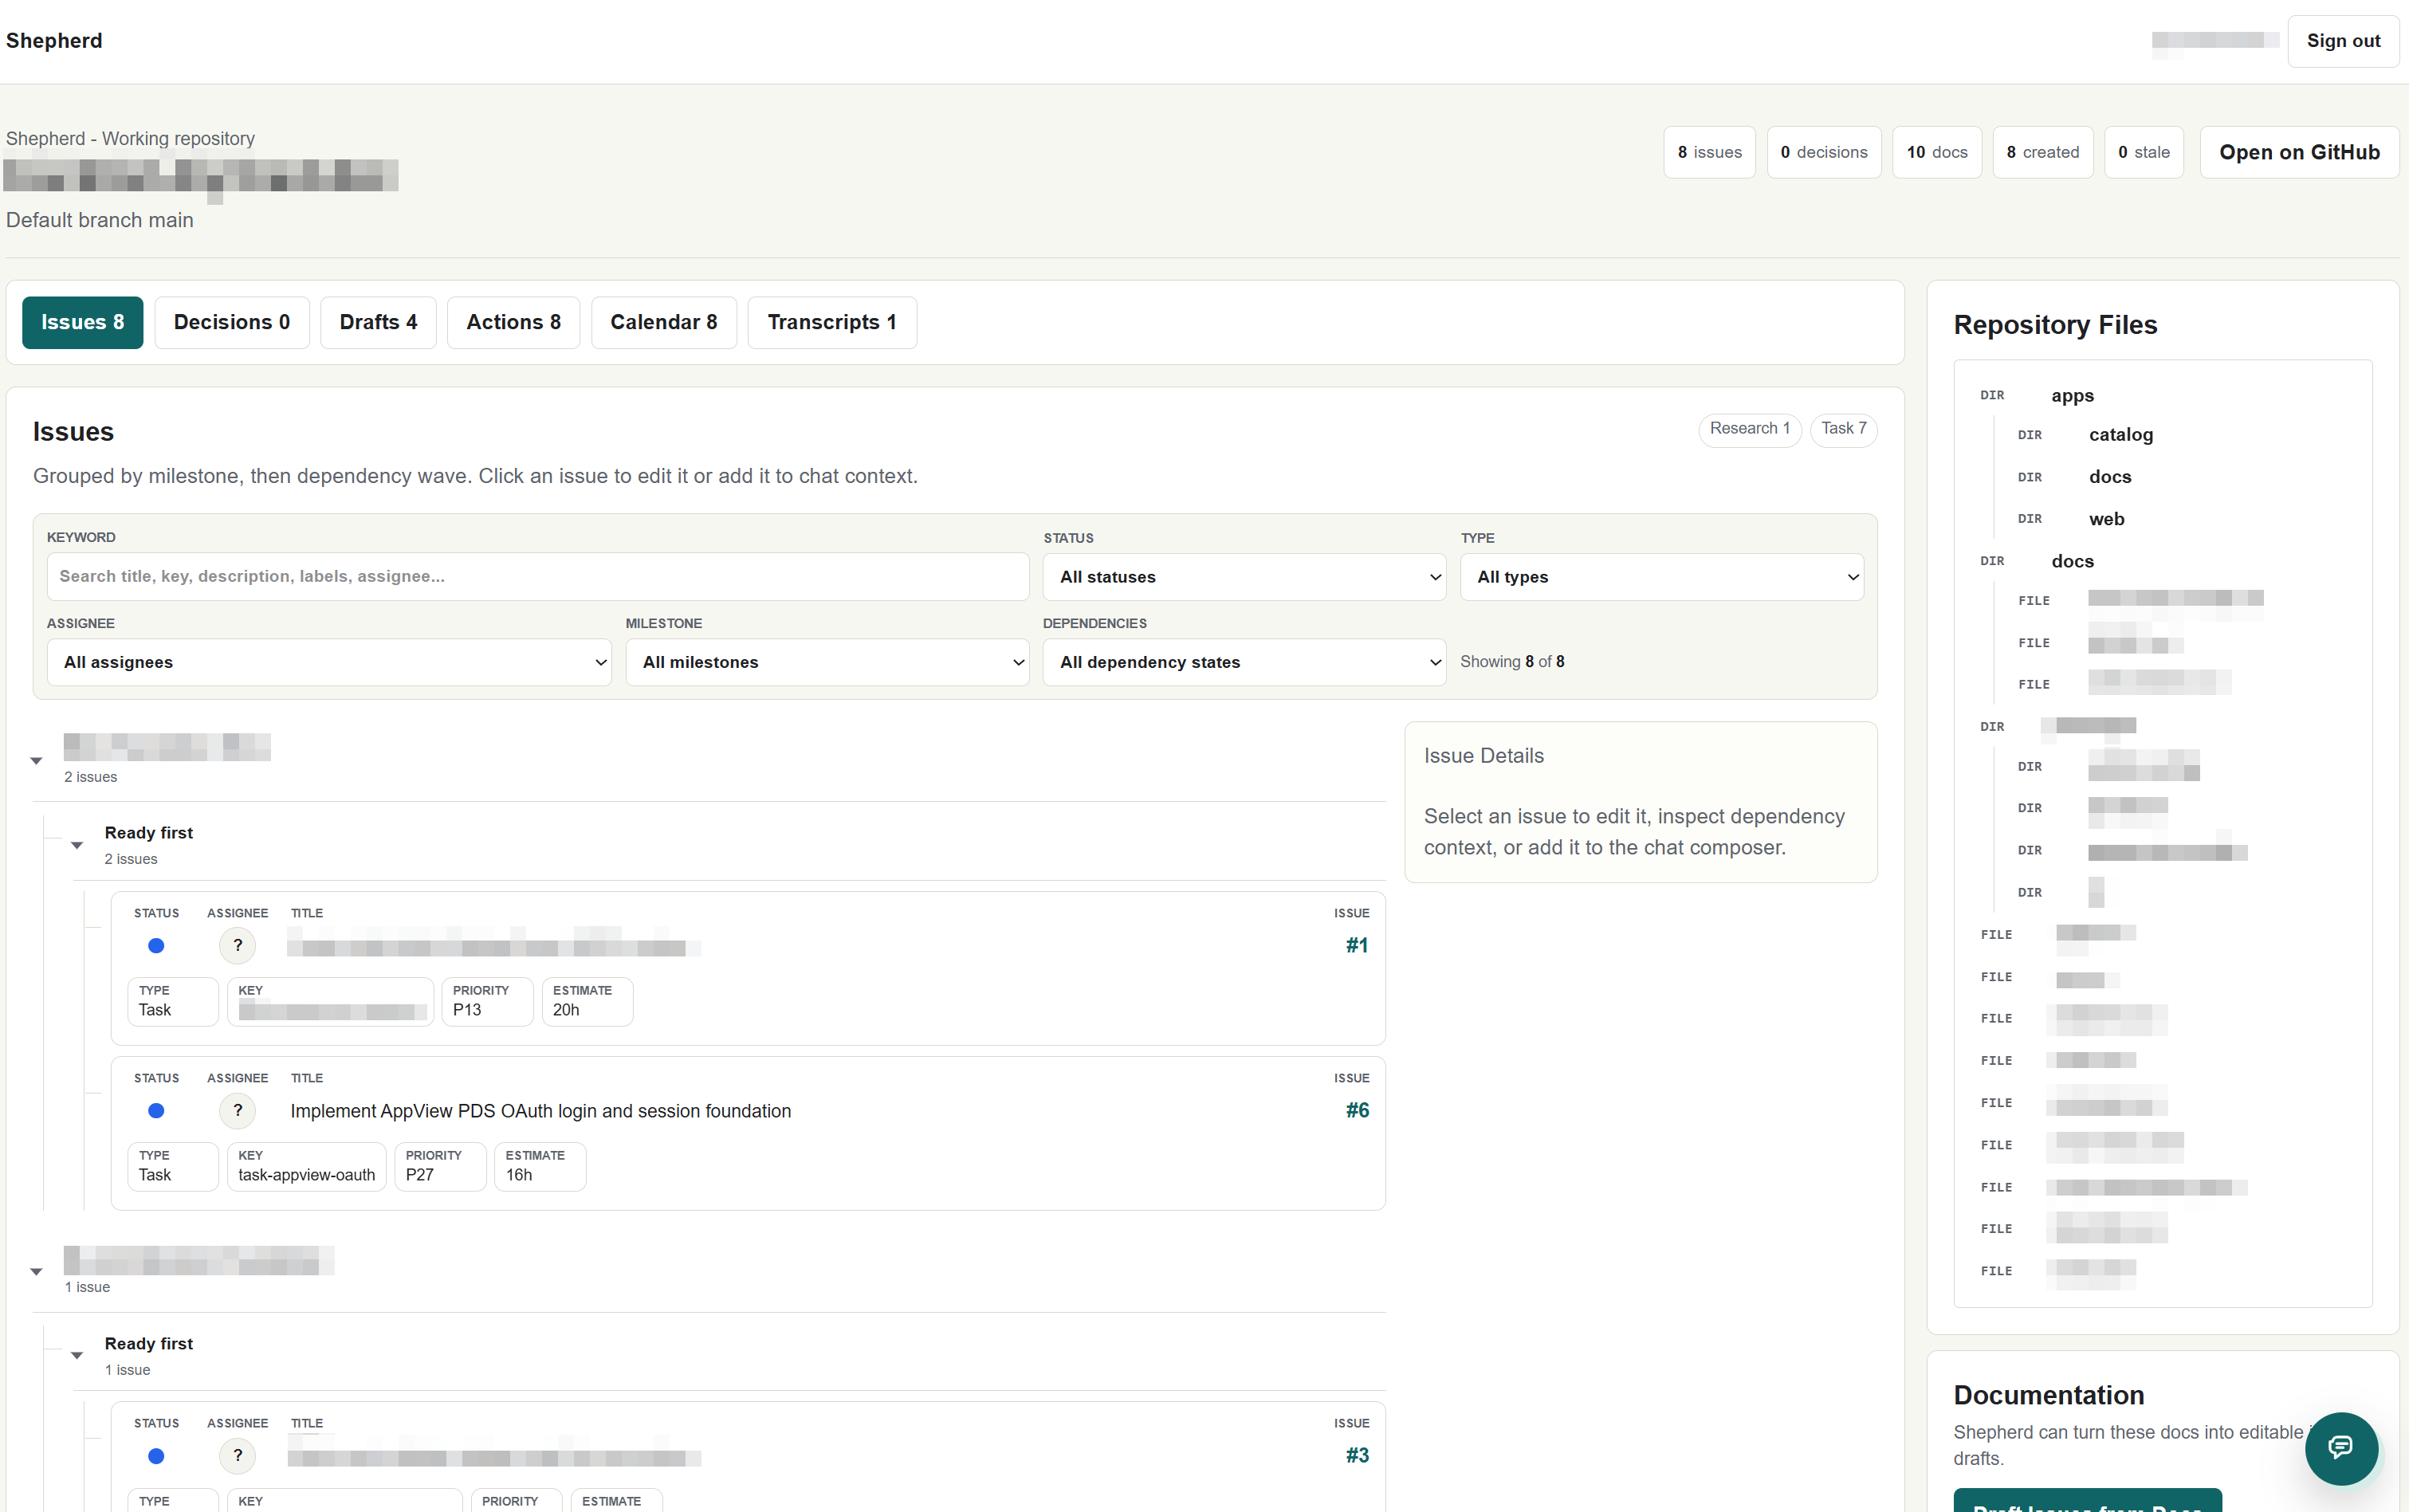Click the blue status dot for issue #6
Screen dimensions: 2409x1512
coord(156,1110)
